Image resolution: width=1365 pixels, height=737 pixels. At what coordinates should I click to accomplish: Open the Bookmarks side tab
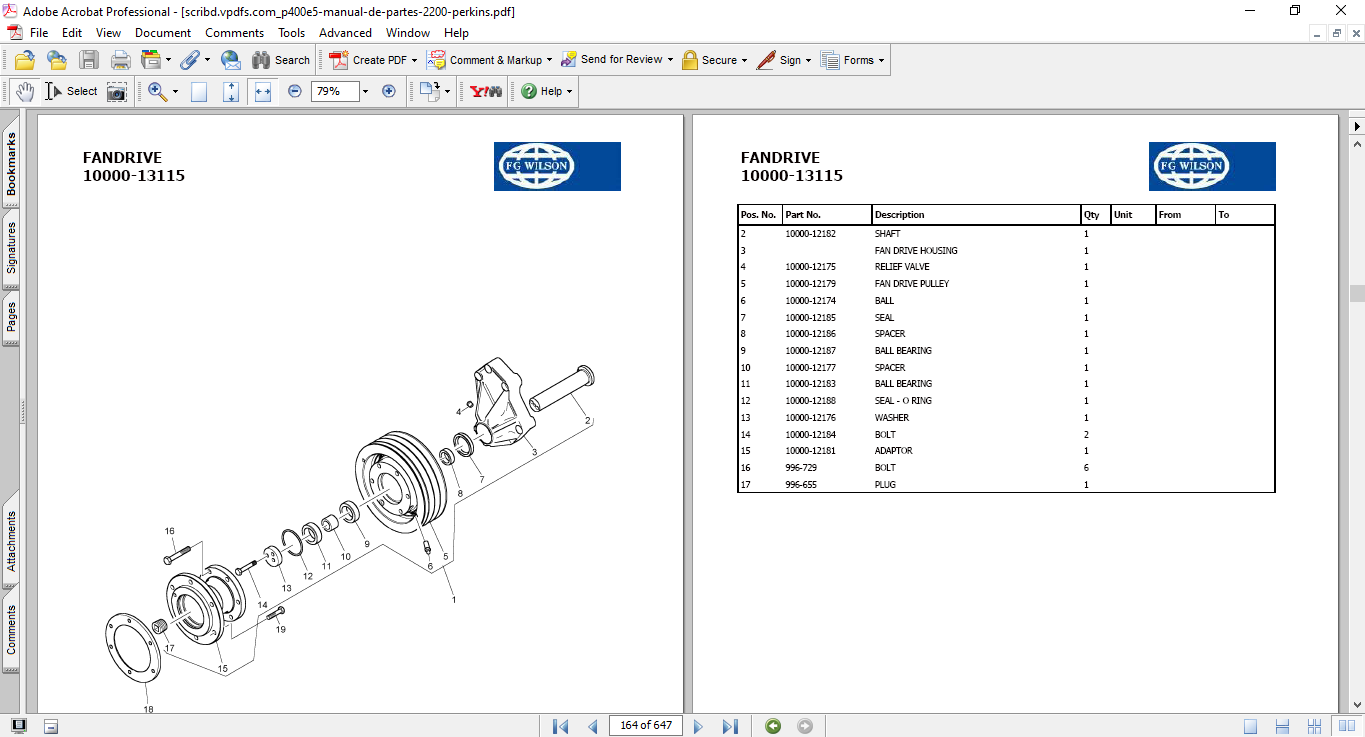pos(11,165)
